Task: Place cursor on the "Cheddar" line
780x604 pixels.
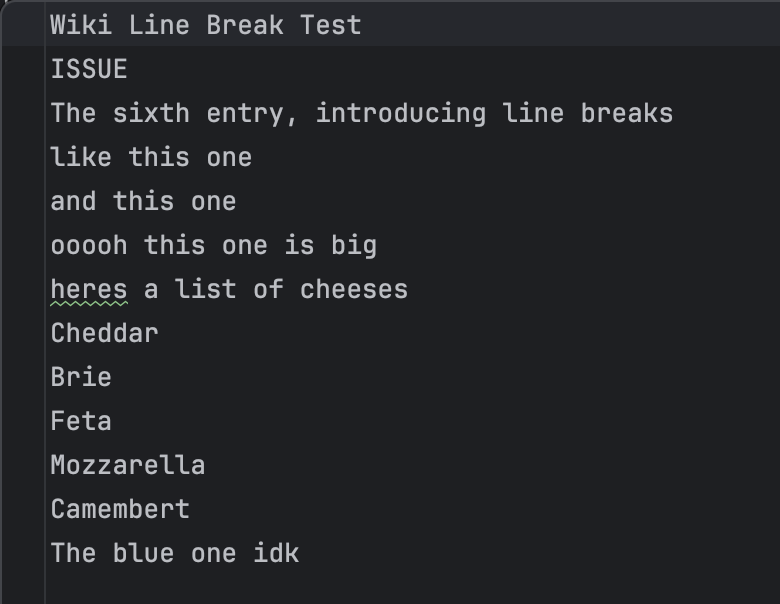Action: coord(104,333)
